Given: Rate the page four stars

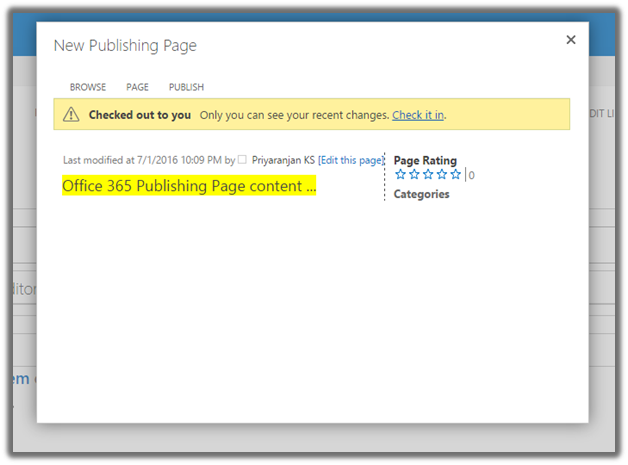Looking at the screenshot, I should click(x=442, y=174).
